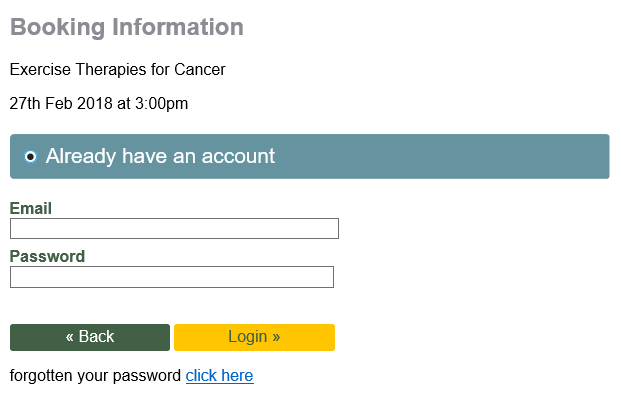Click the Email input field
This screenshot has height=397, width=621.
point(174,229)
